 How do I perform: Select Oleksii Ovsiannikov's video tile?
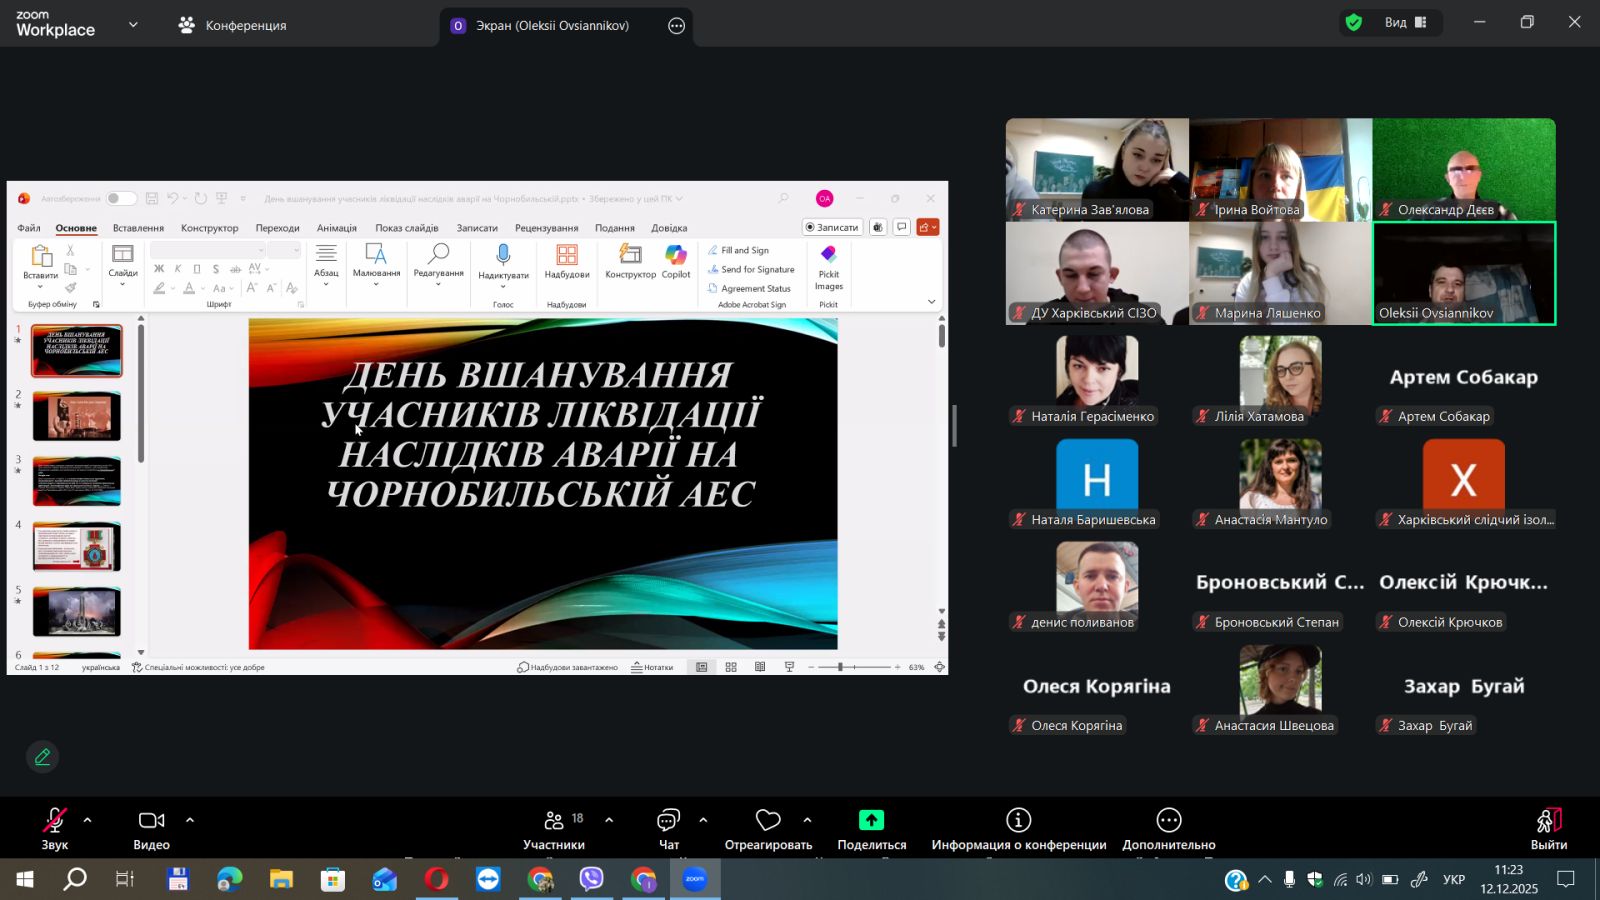(1463, 273)
